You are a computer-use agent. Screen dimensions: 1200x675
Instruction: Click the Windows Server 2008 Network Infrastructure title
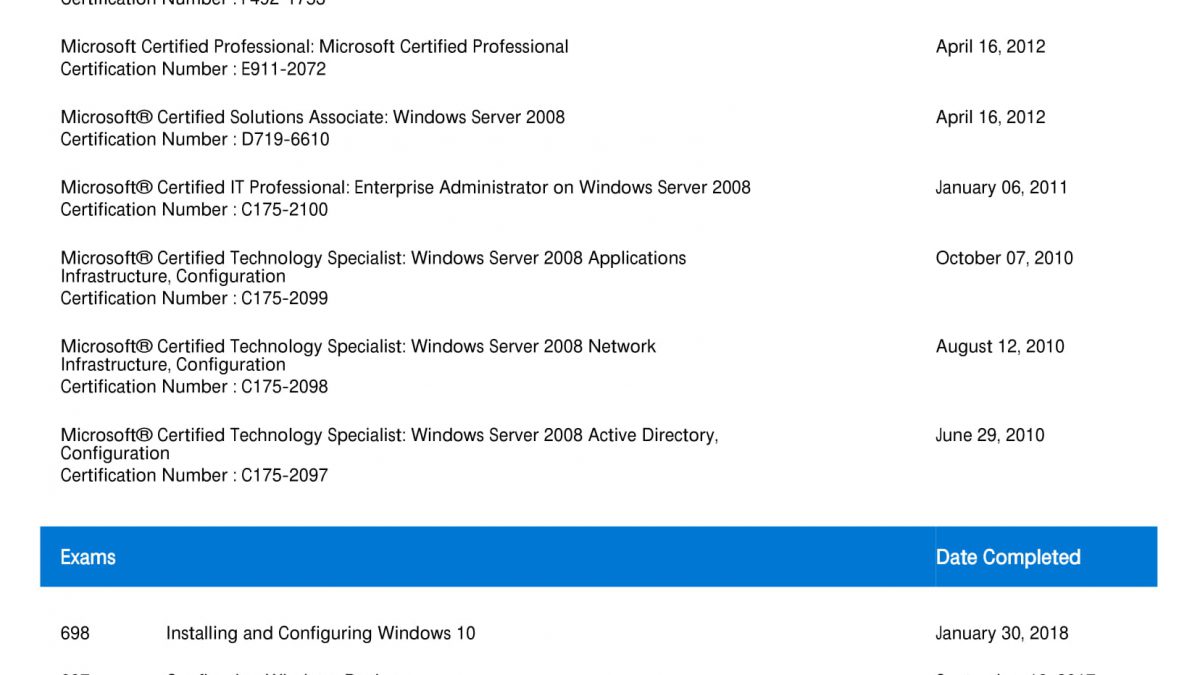pos(358,355)
